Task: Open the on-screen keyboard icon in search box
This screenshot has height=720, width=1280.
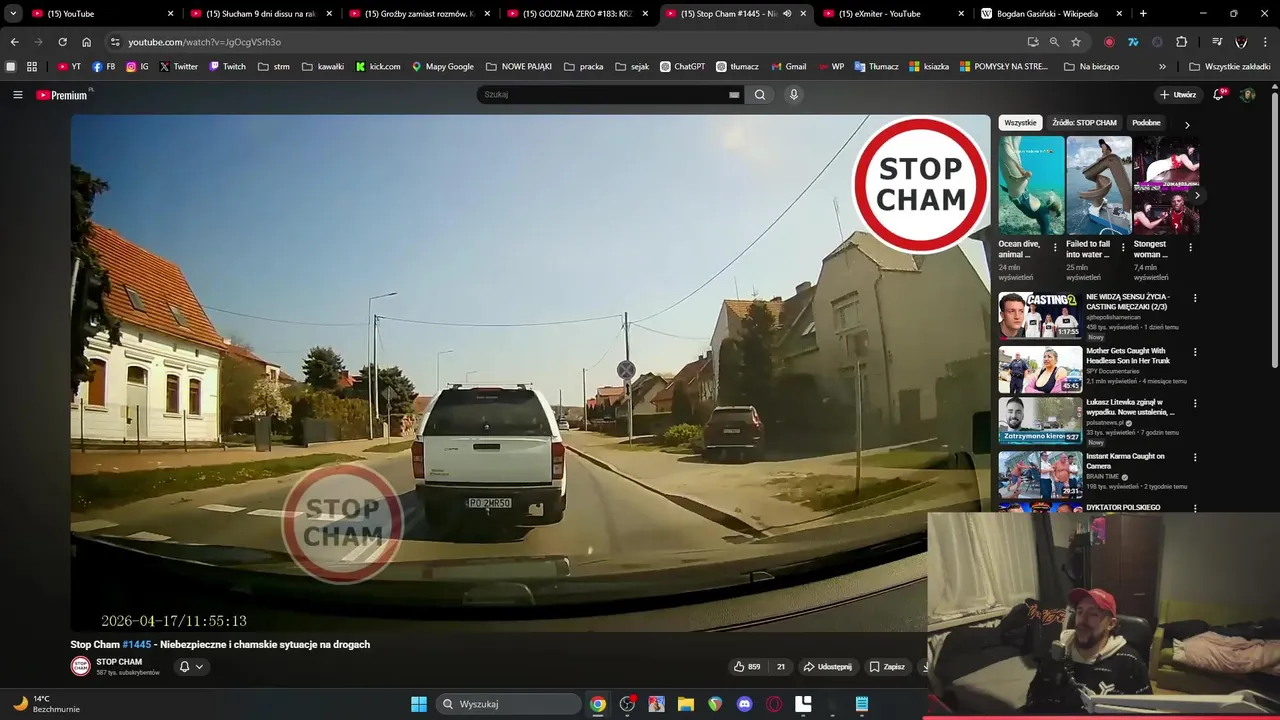Action: (x=734, y=95)
